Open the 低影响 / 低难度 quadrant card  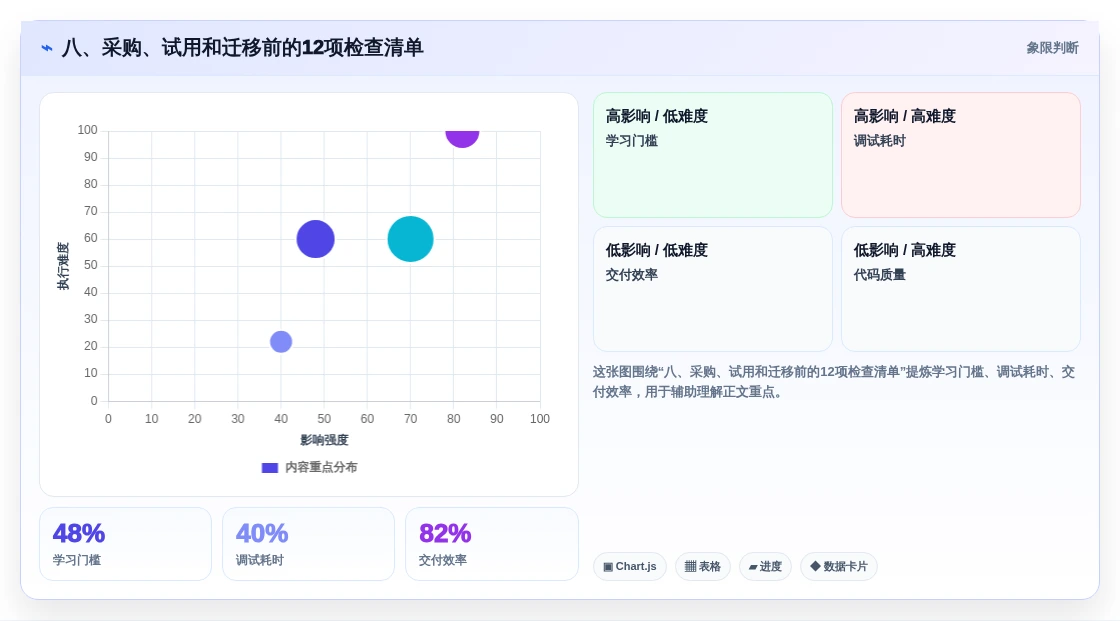click(713, 289)
